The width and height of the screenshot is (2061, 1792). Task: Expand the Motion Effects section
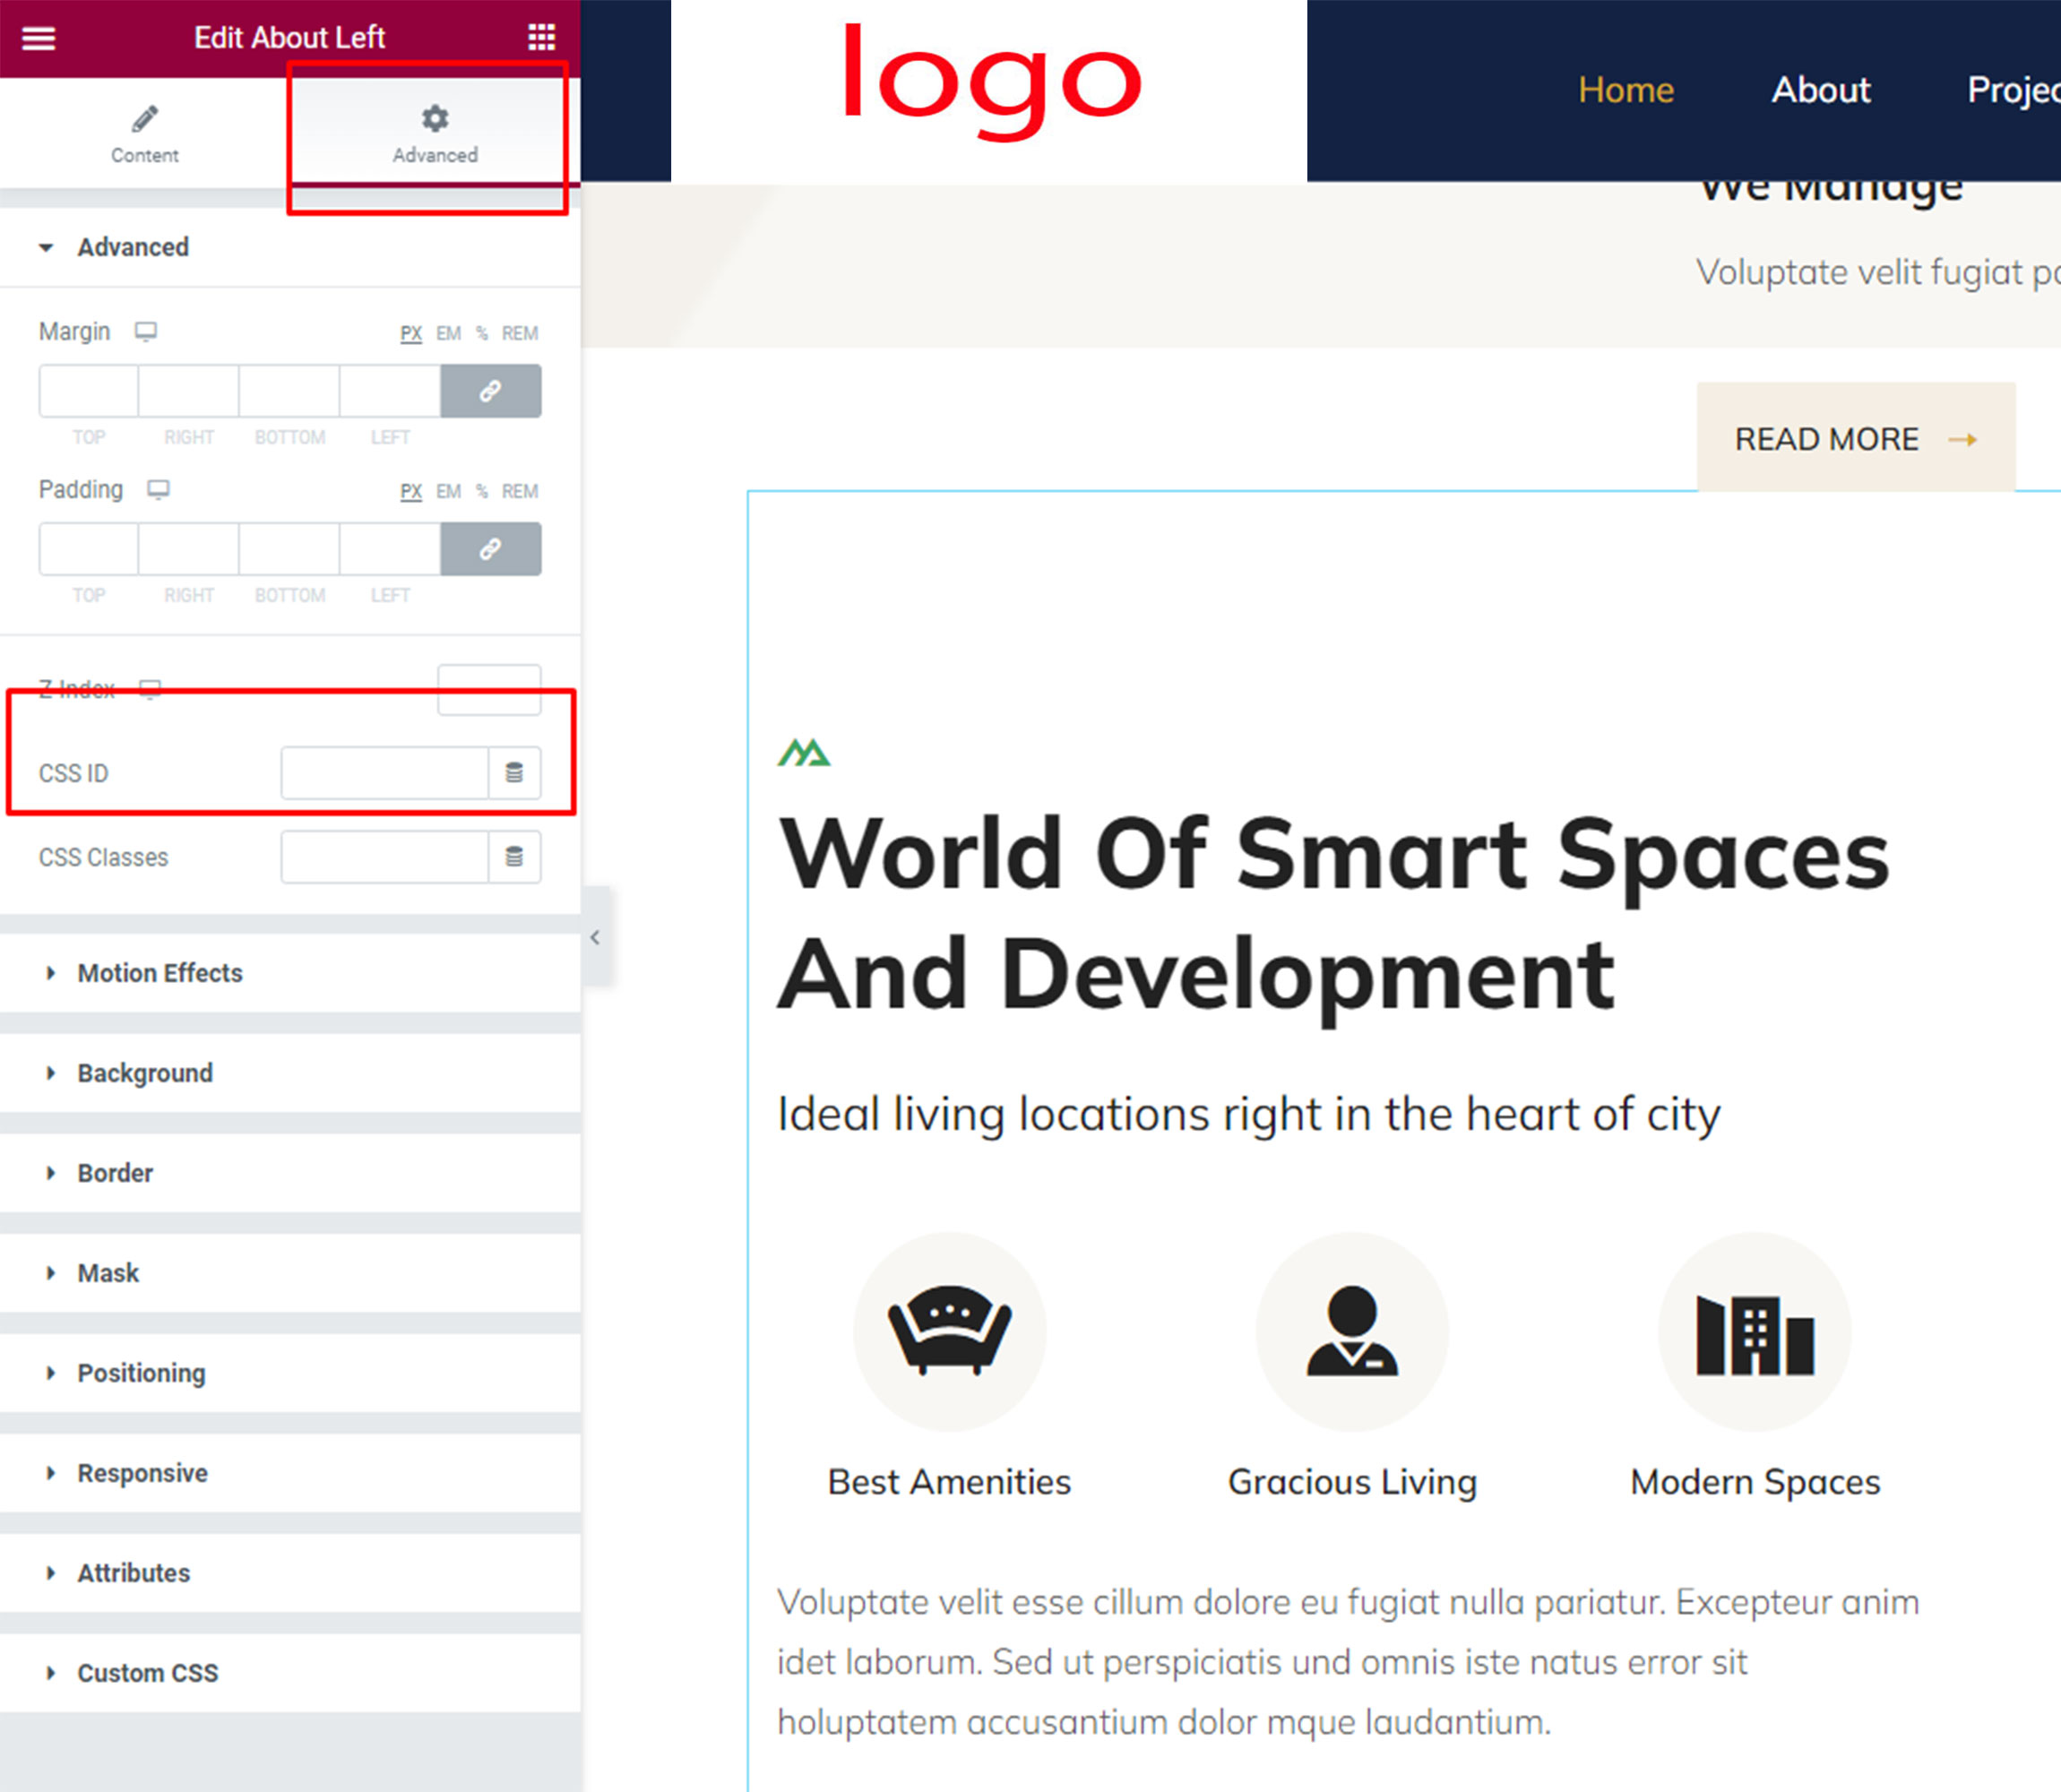point(160,973)
